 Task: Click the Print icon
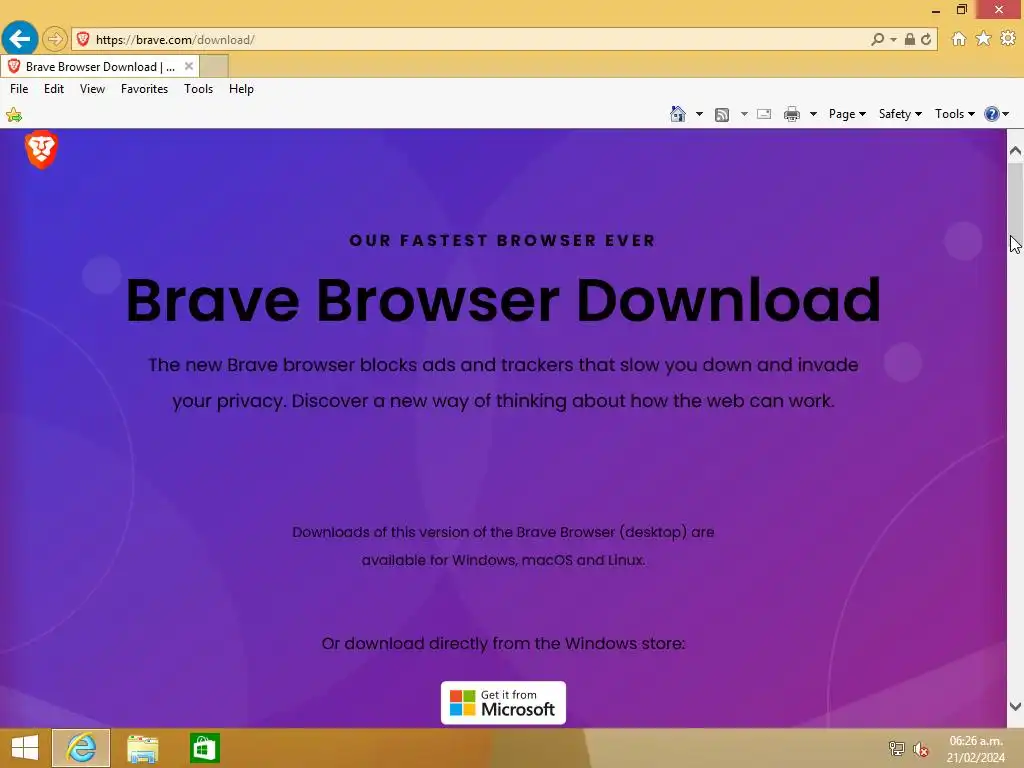[792, 114]
